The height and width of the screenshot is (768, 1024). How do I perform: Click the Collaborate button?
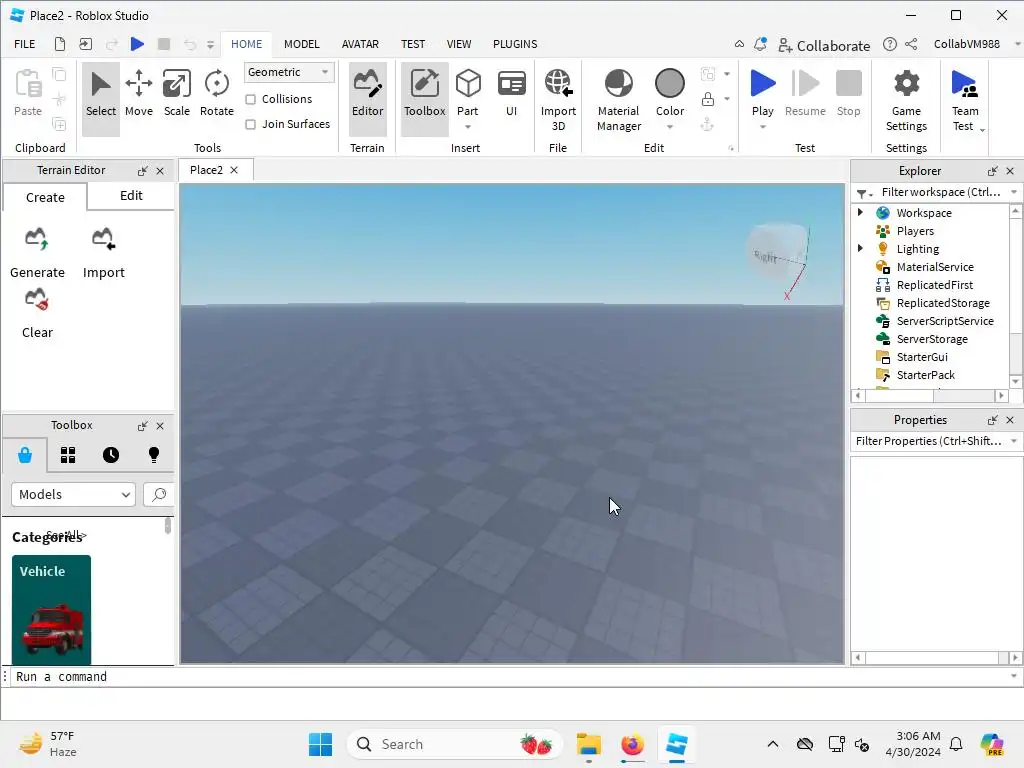[824, 45]
